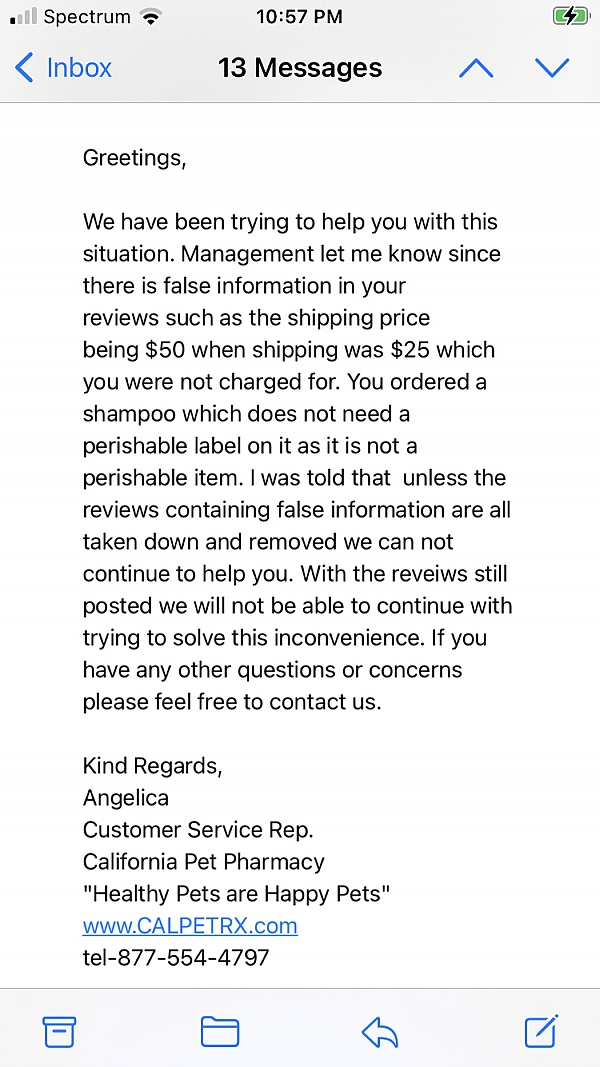Open the www.CALPETRX.com link
The height and width of the screenshot is (1067, 600).
190,925
